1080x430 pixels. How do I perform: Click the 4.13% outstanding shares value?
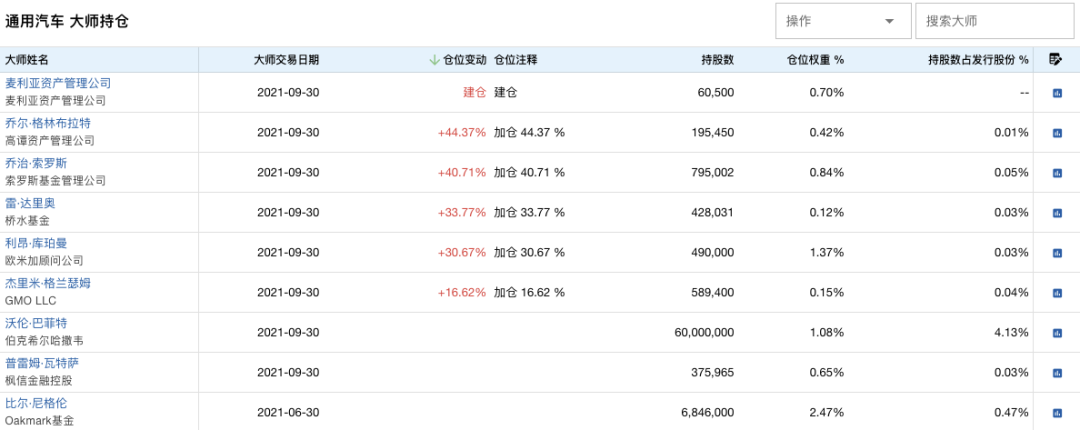(x=1011, y=333)
